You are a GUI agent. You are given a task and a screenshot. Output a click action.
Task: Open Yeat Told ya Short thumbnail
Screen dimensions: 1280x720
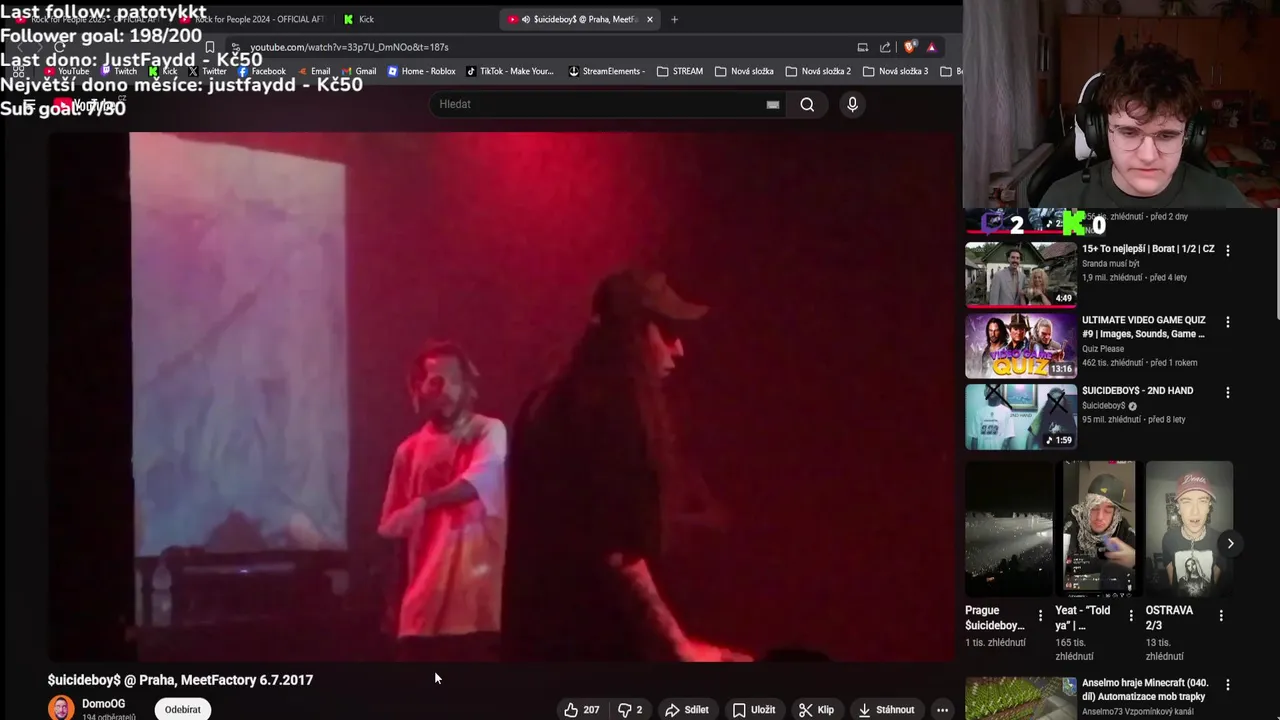pos(1099,529)
